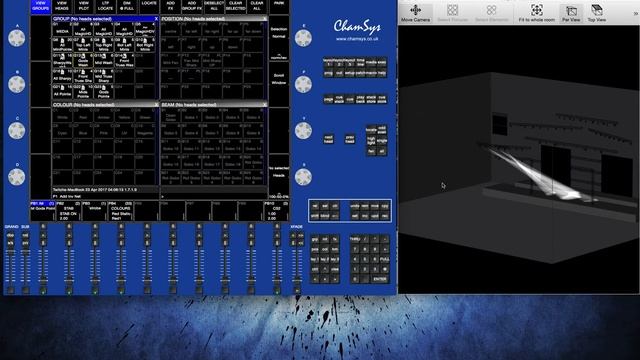The image size is (640, 360).
Task: Select the Top Left Minis group
Action: [x=83, y=45]
